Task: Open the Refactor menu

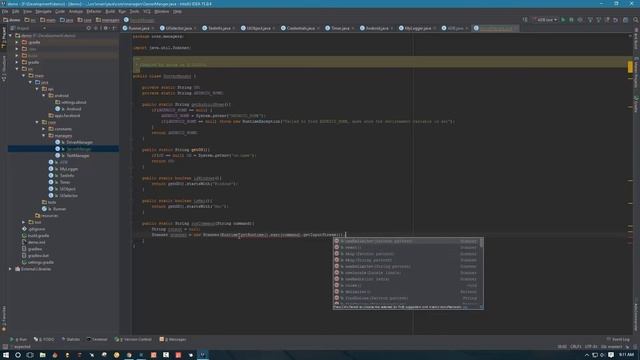Action: pos(93,11)
